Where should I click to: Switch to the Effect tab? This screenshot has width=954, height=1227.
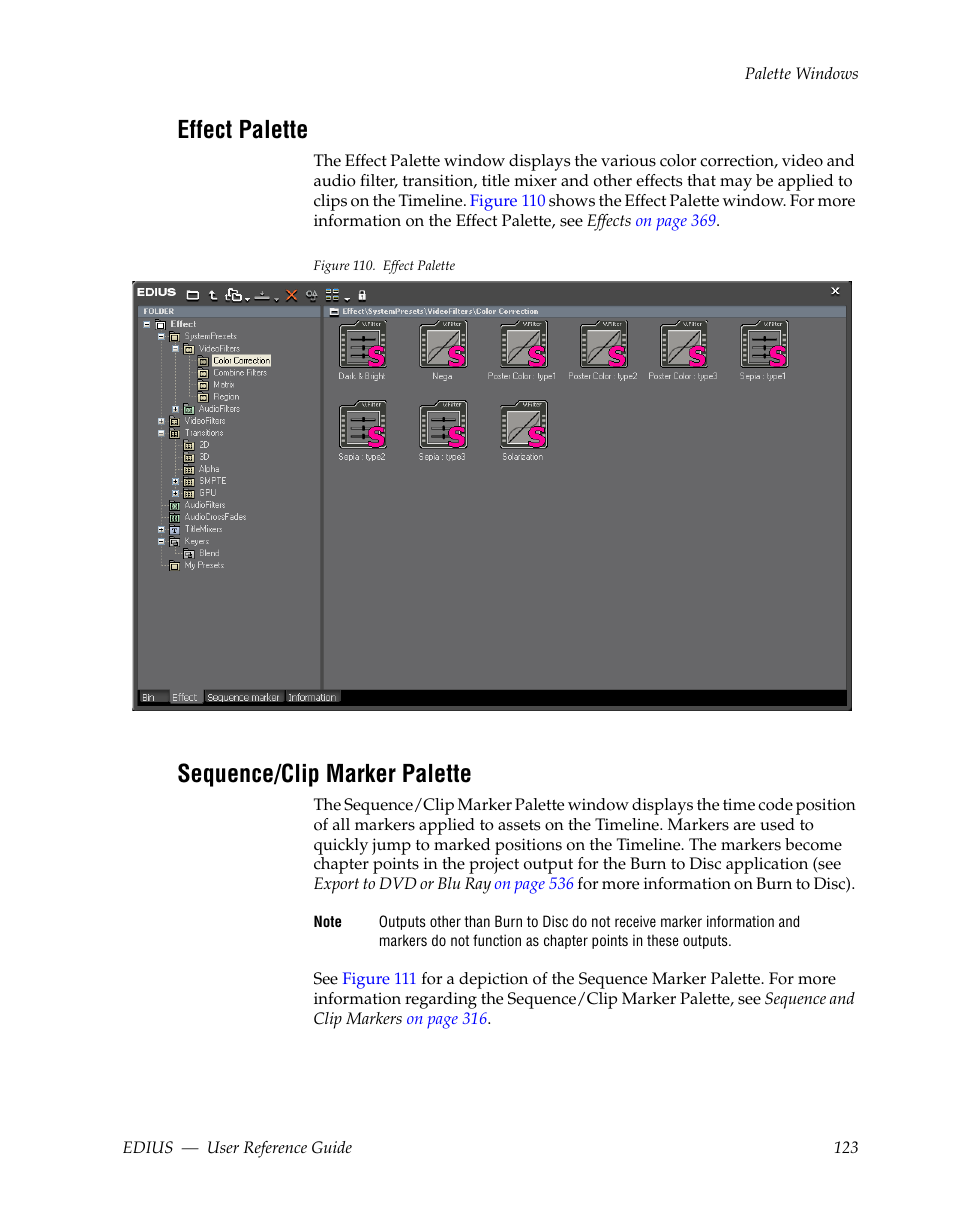(x=185, y=698)
